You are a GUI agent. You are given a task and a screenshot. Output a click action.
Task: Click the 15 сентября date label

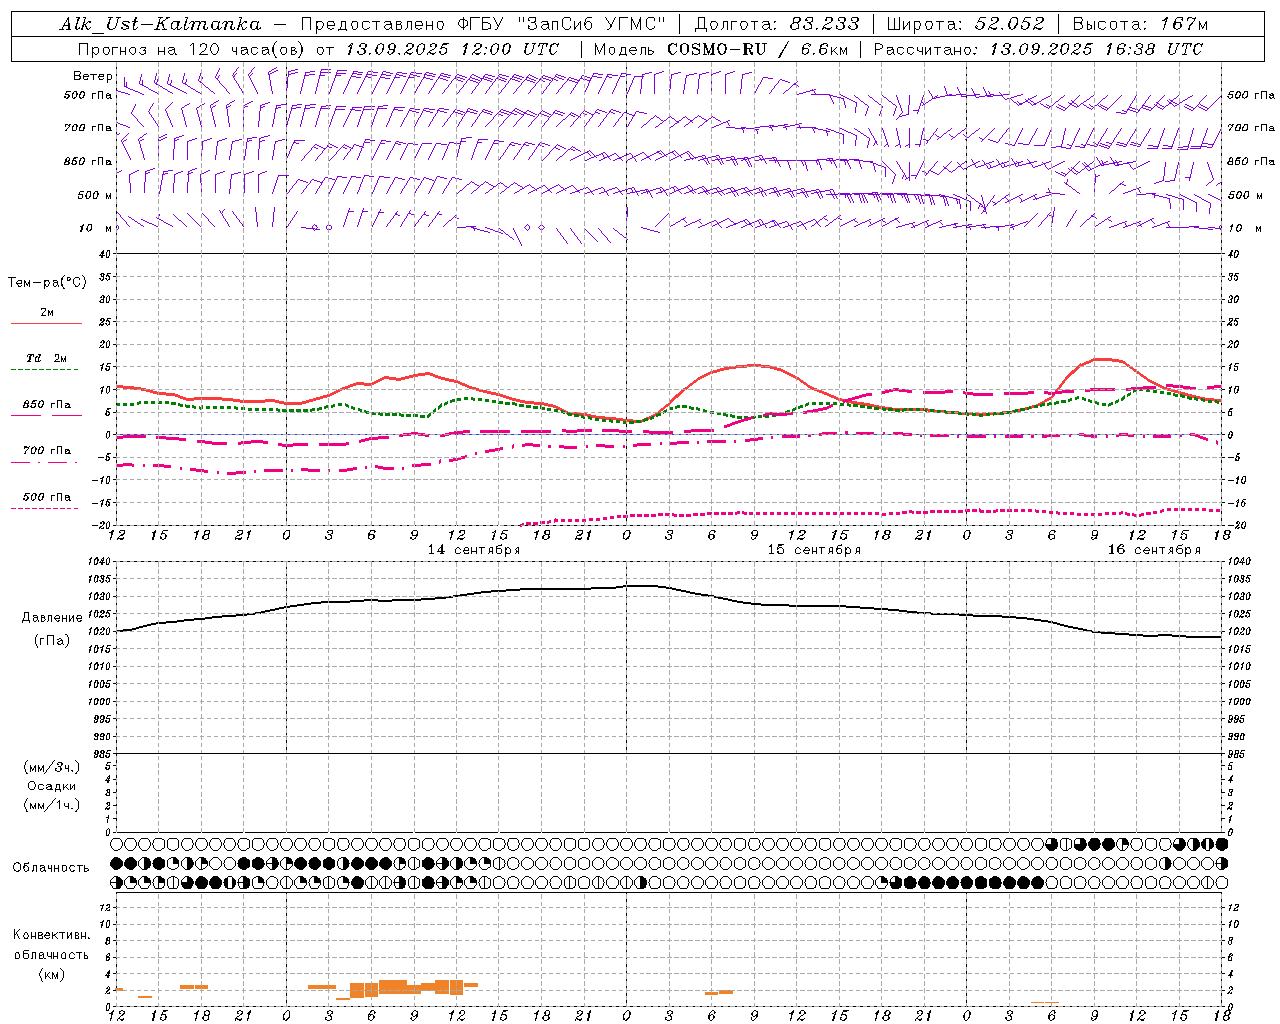tap(813, 550)
